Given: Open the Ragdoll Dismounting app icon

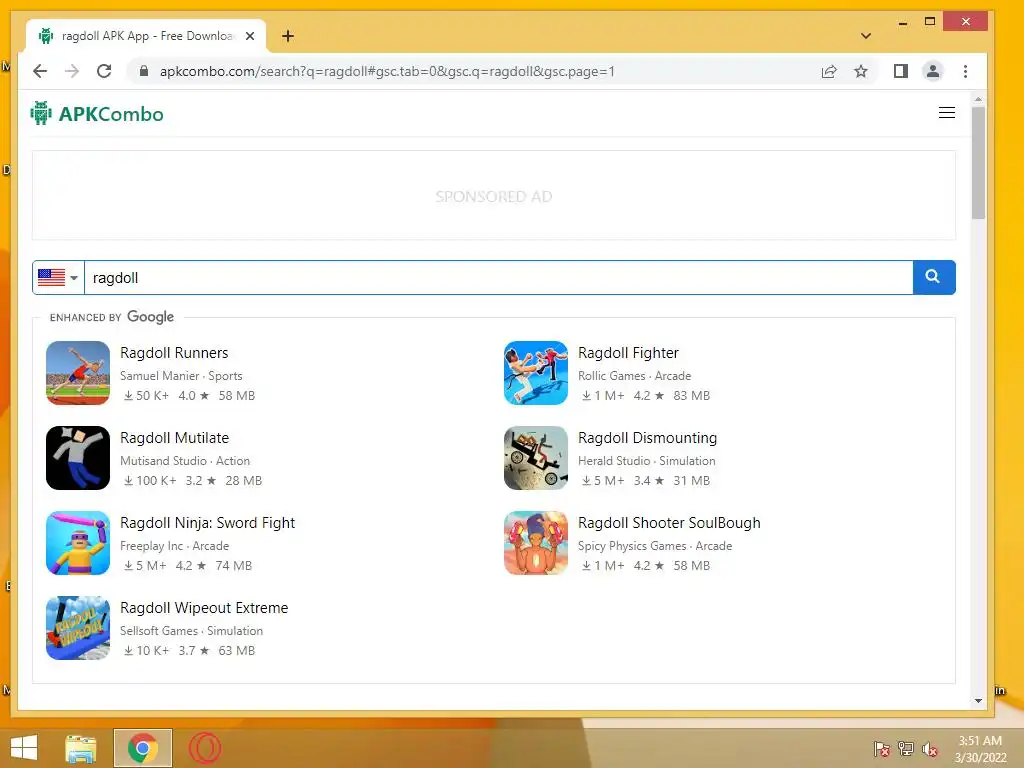Looking at the screenshot, I should pyautogui.click(x=536, y=458).
